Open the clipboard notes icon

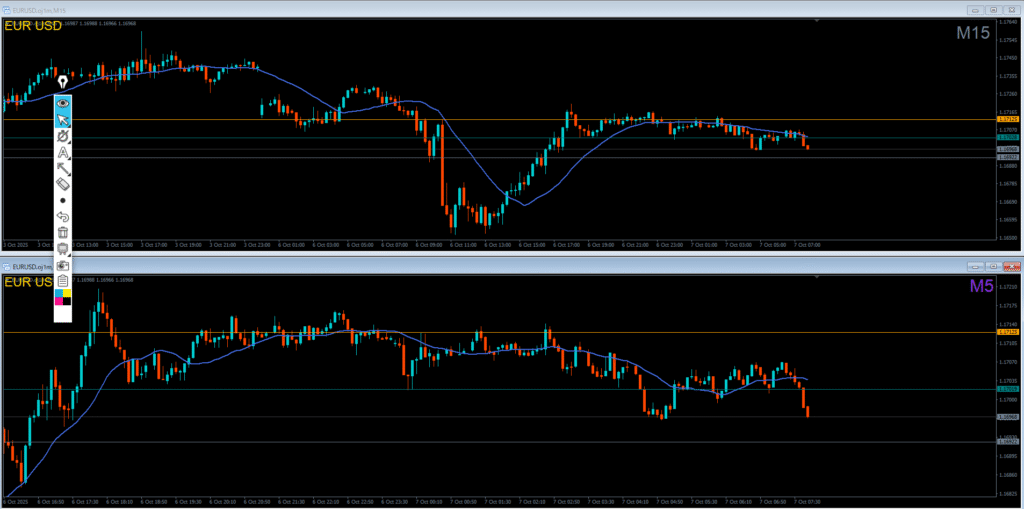click(x=63, y=282)
